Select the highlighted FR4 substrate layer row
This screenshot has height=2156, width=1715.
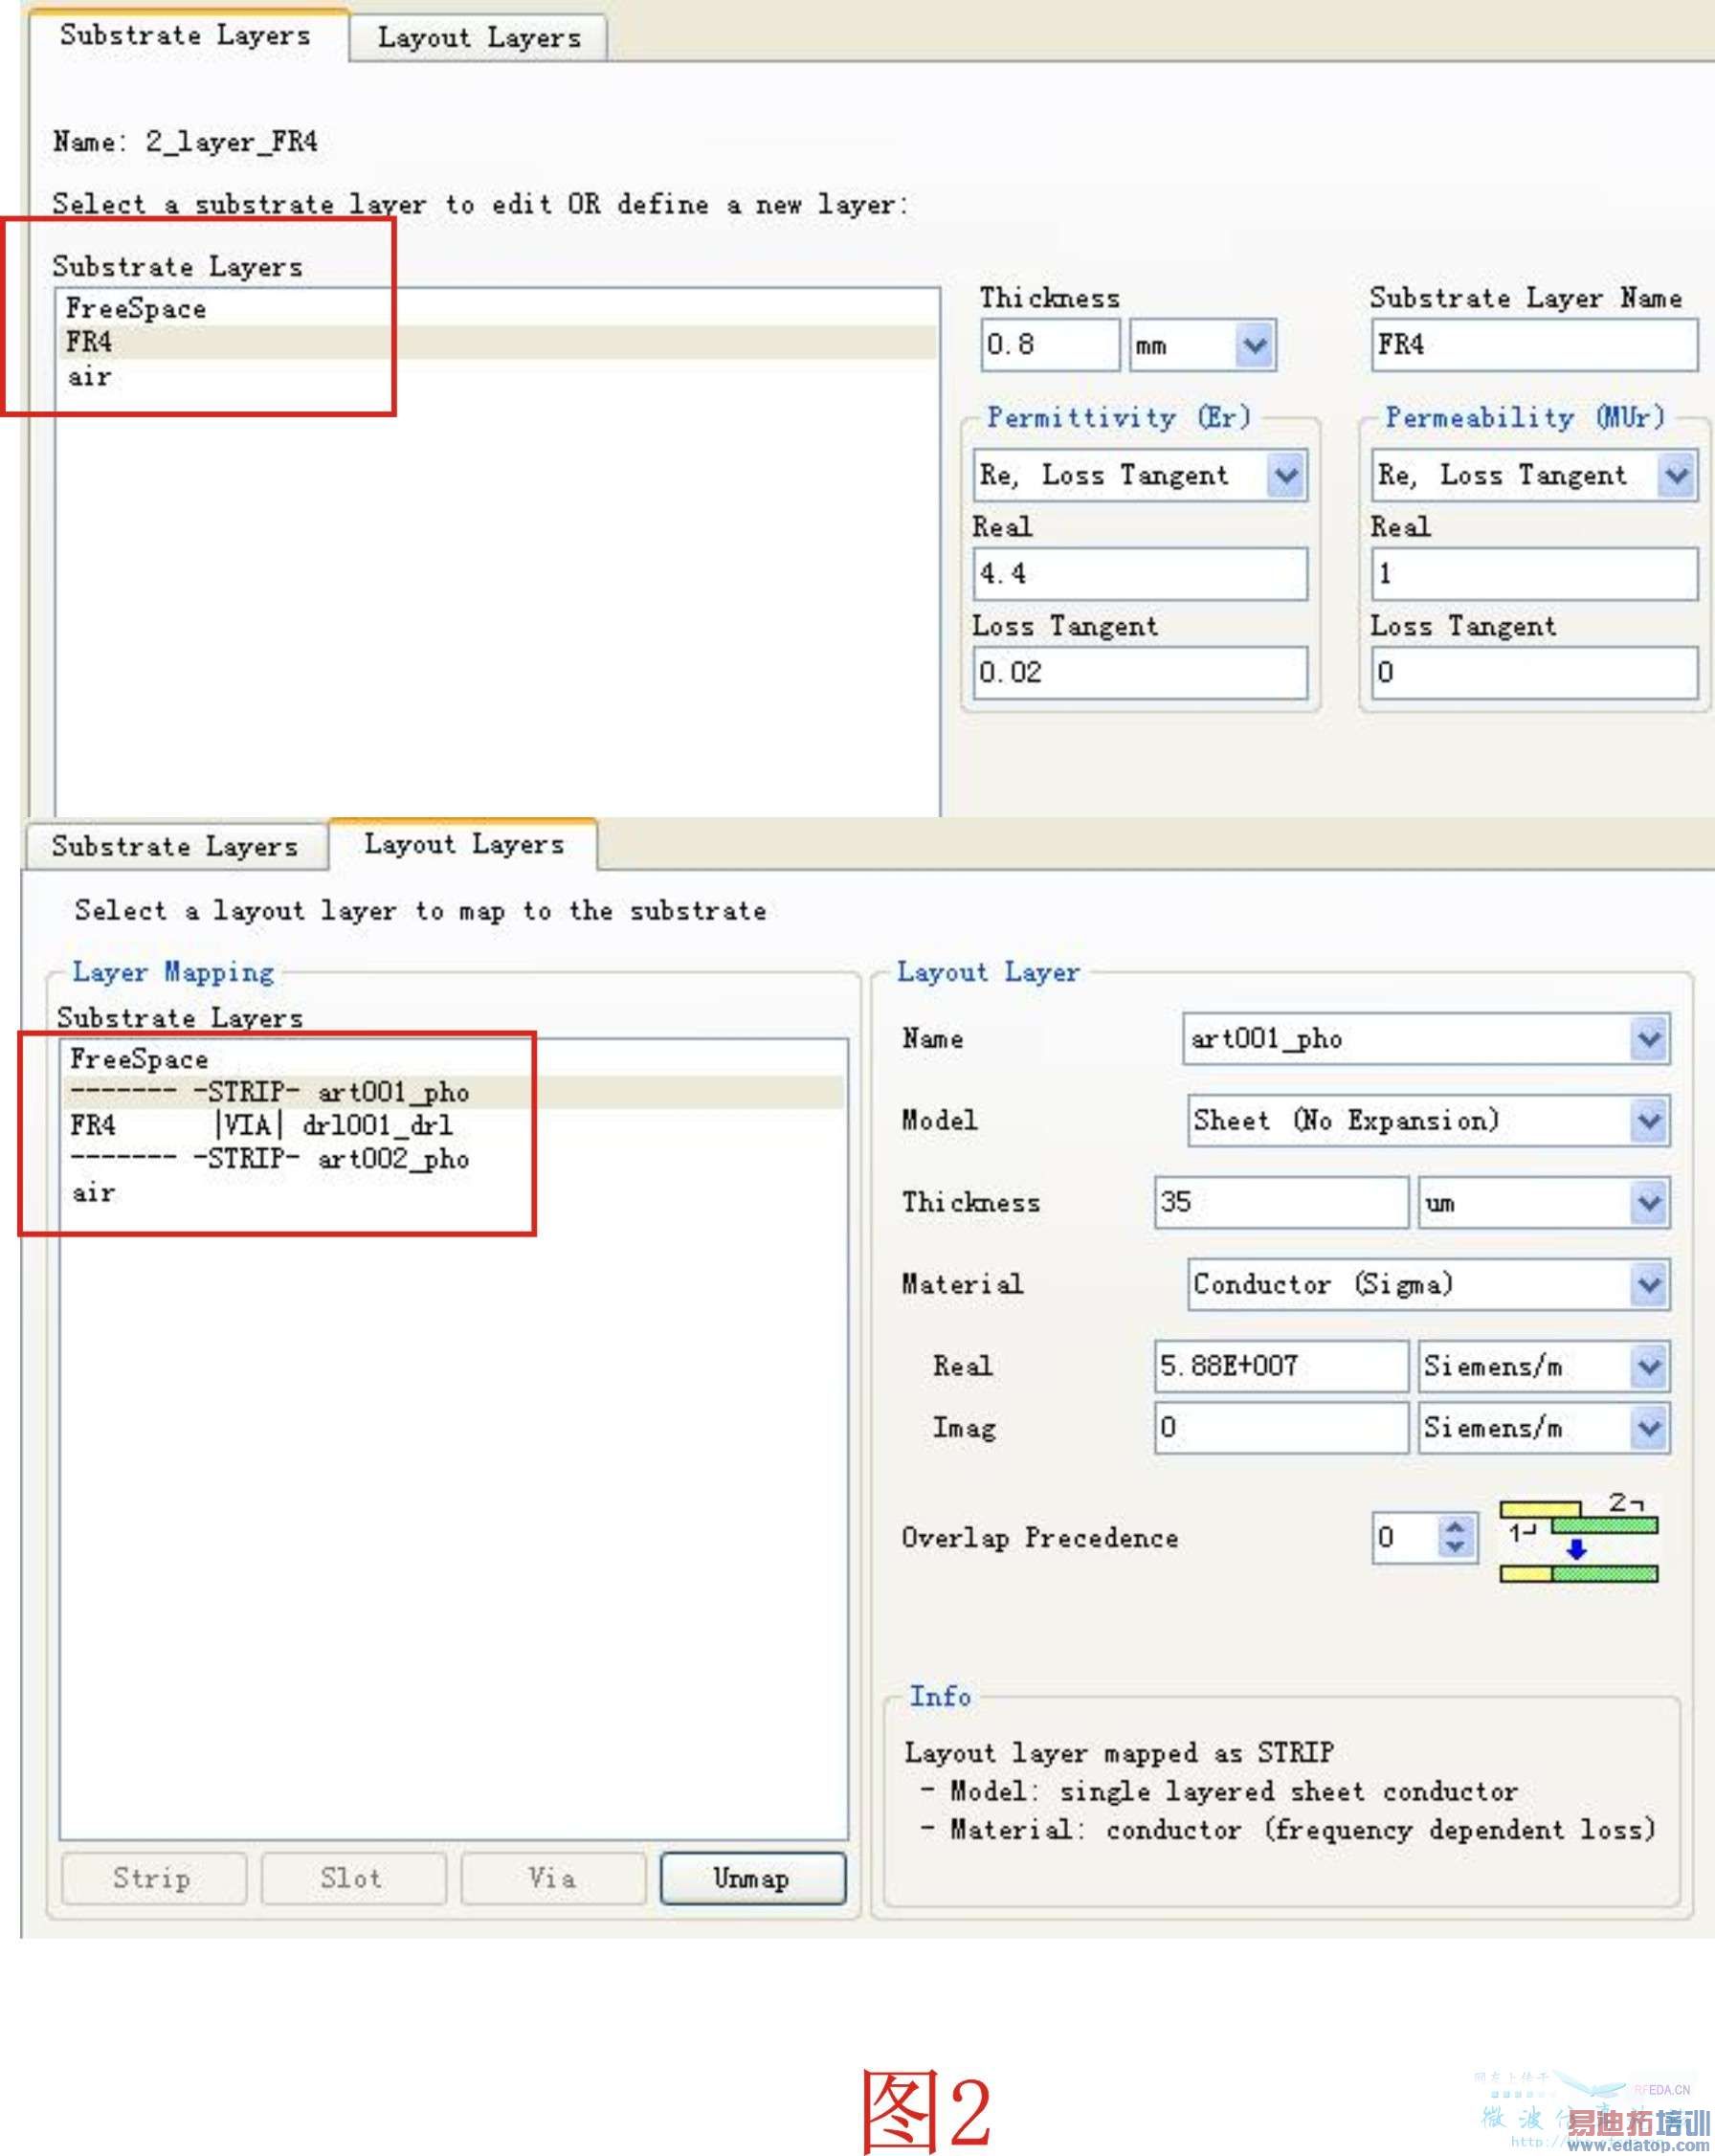498,342
